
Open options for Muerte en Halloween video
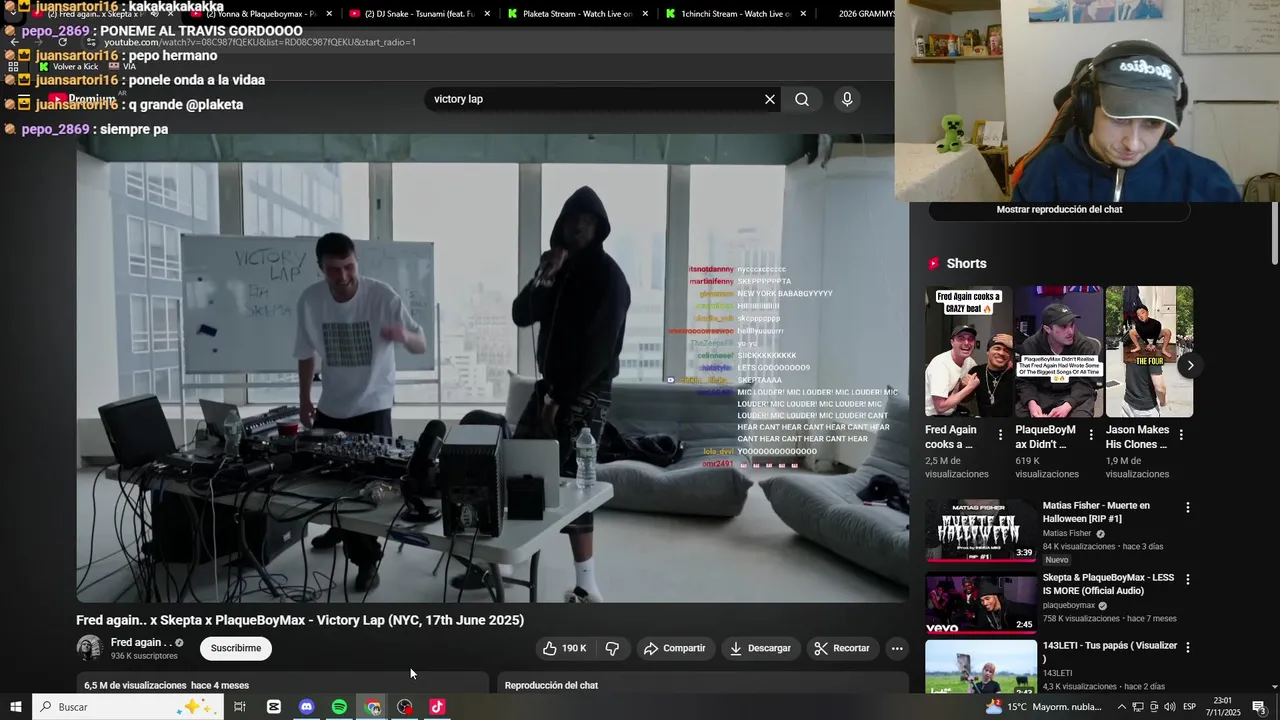coord(1188,508)
